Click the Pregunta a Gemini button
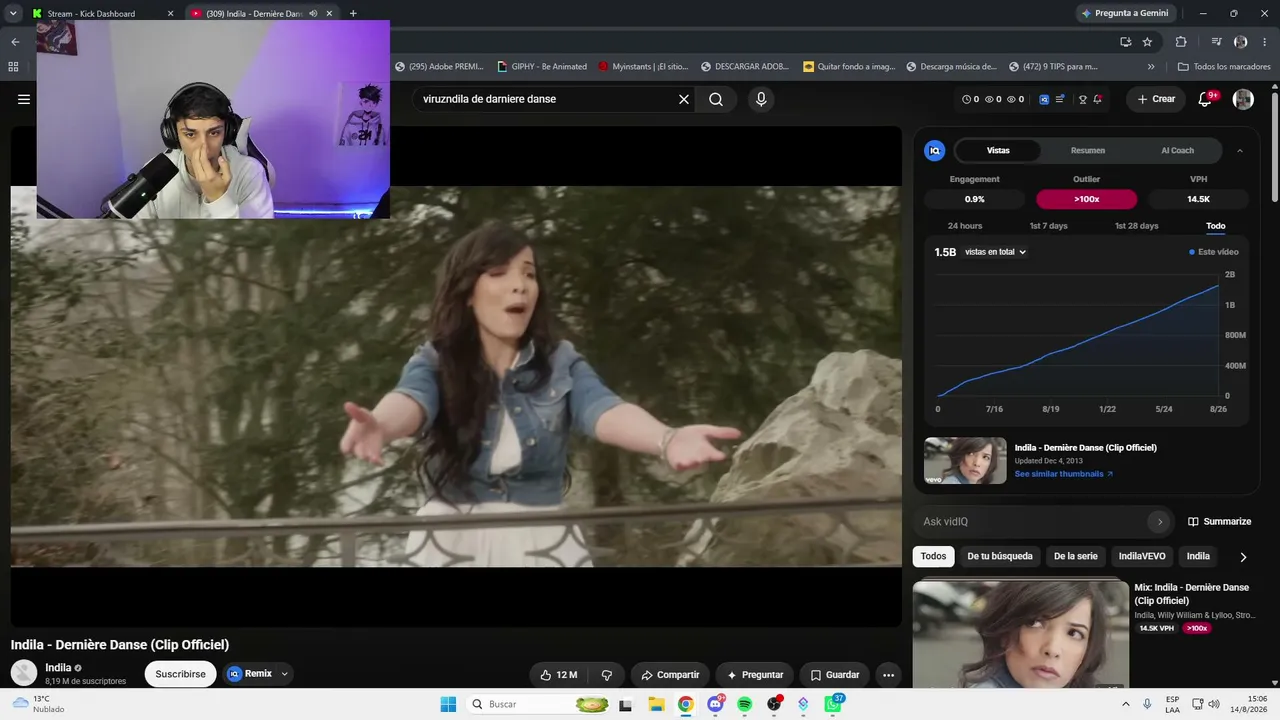Screen dimensions: 1280x720 pos(1124,13)
